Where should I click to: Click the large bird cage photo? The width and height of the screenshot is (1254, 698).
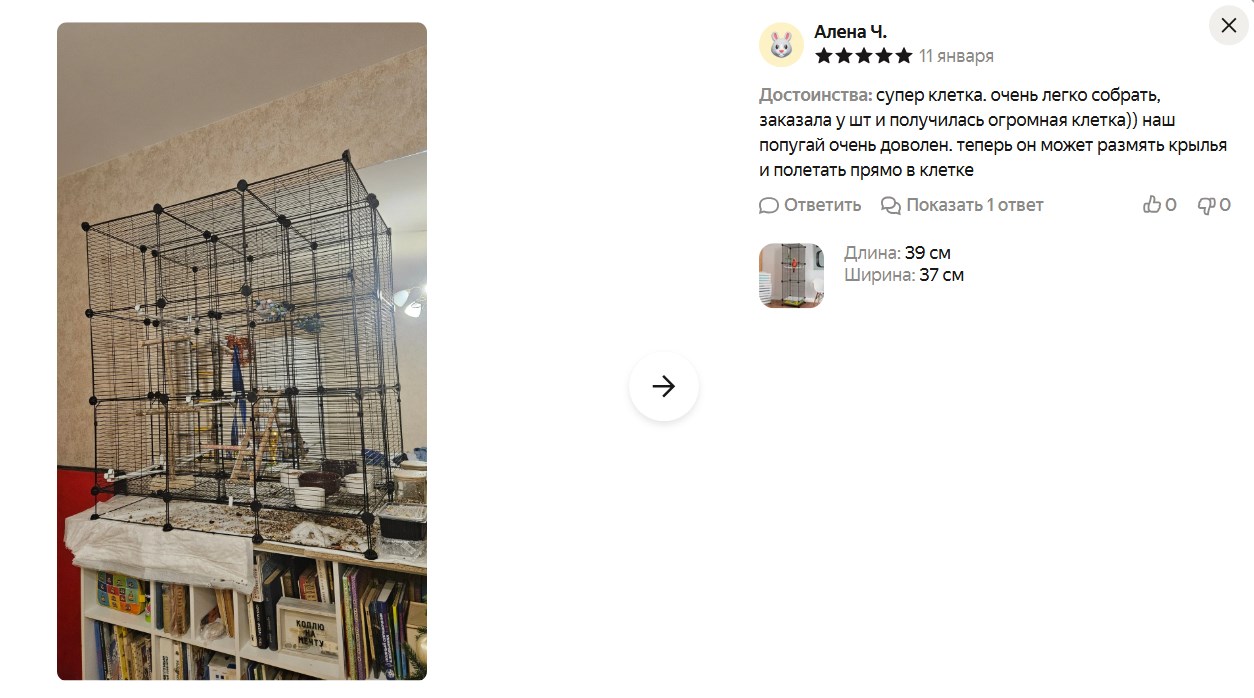242,351
